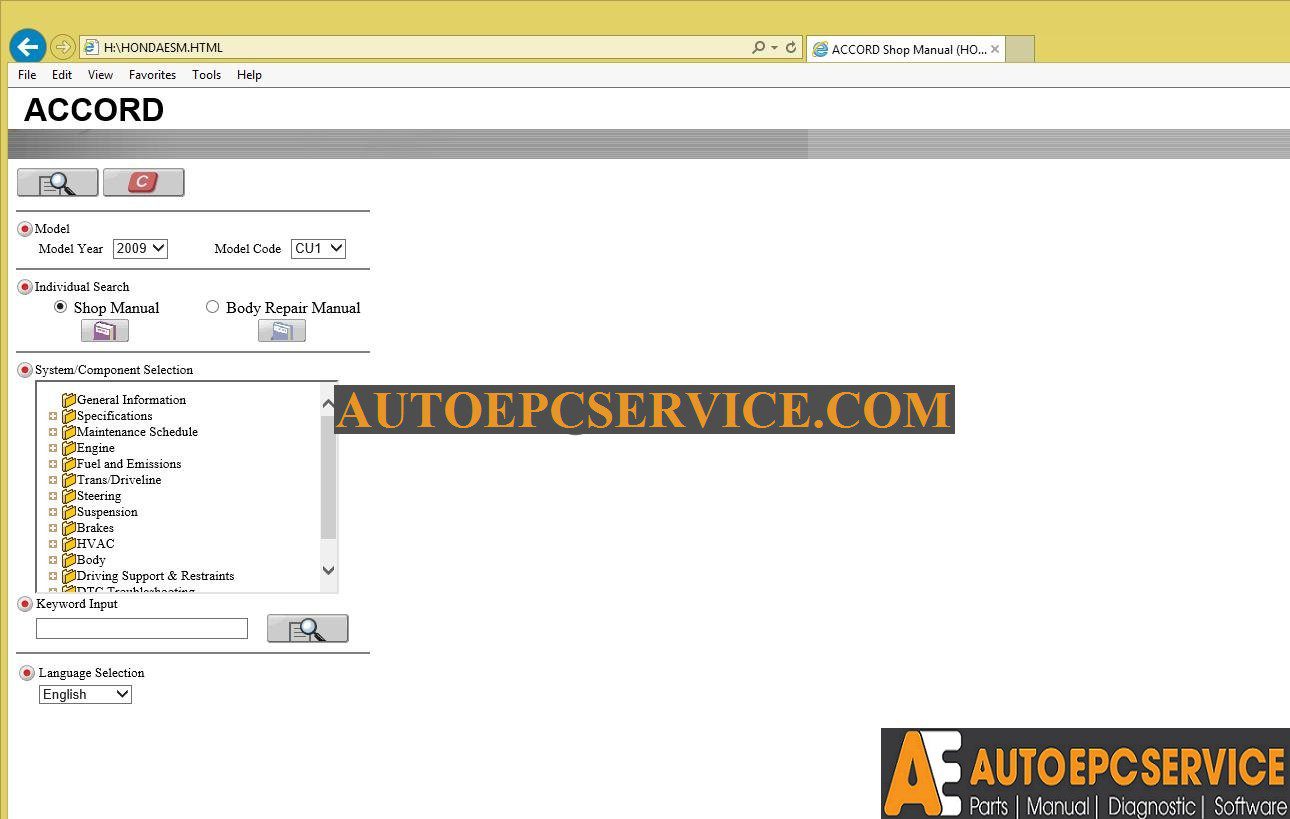
Task: Open the Tools menu
Action: (x=207, y=75)
